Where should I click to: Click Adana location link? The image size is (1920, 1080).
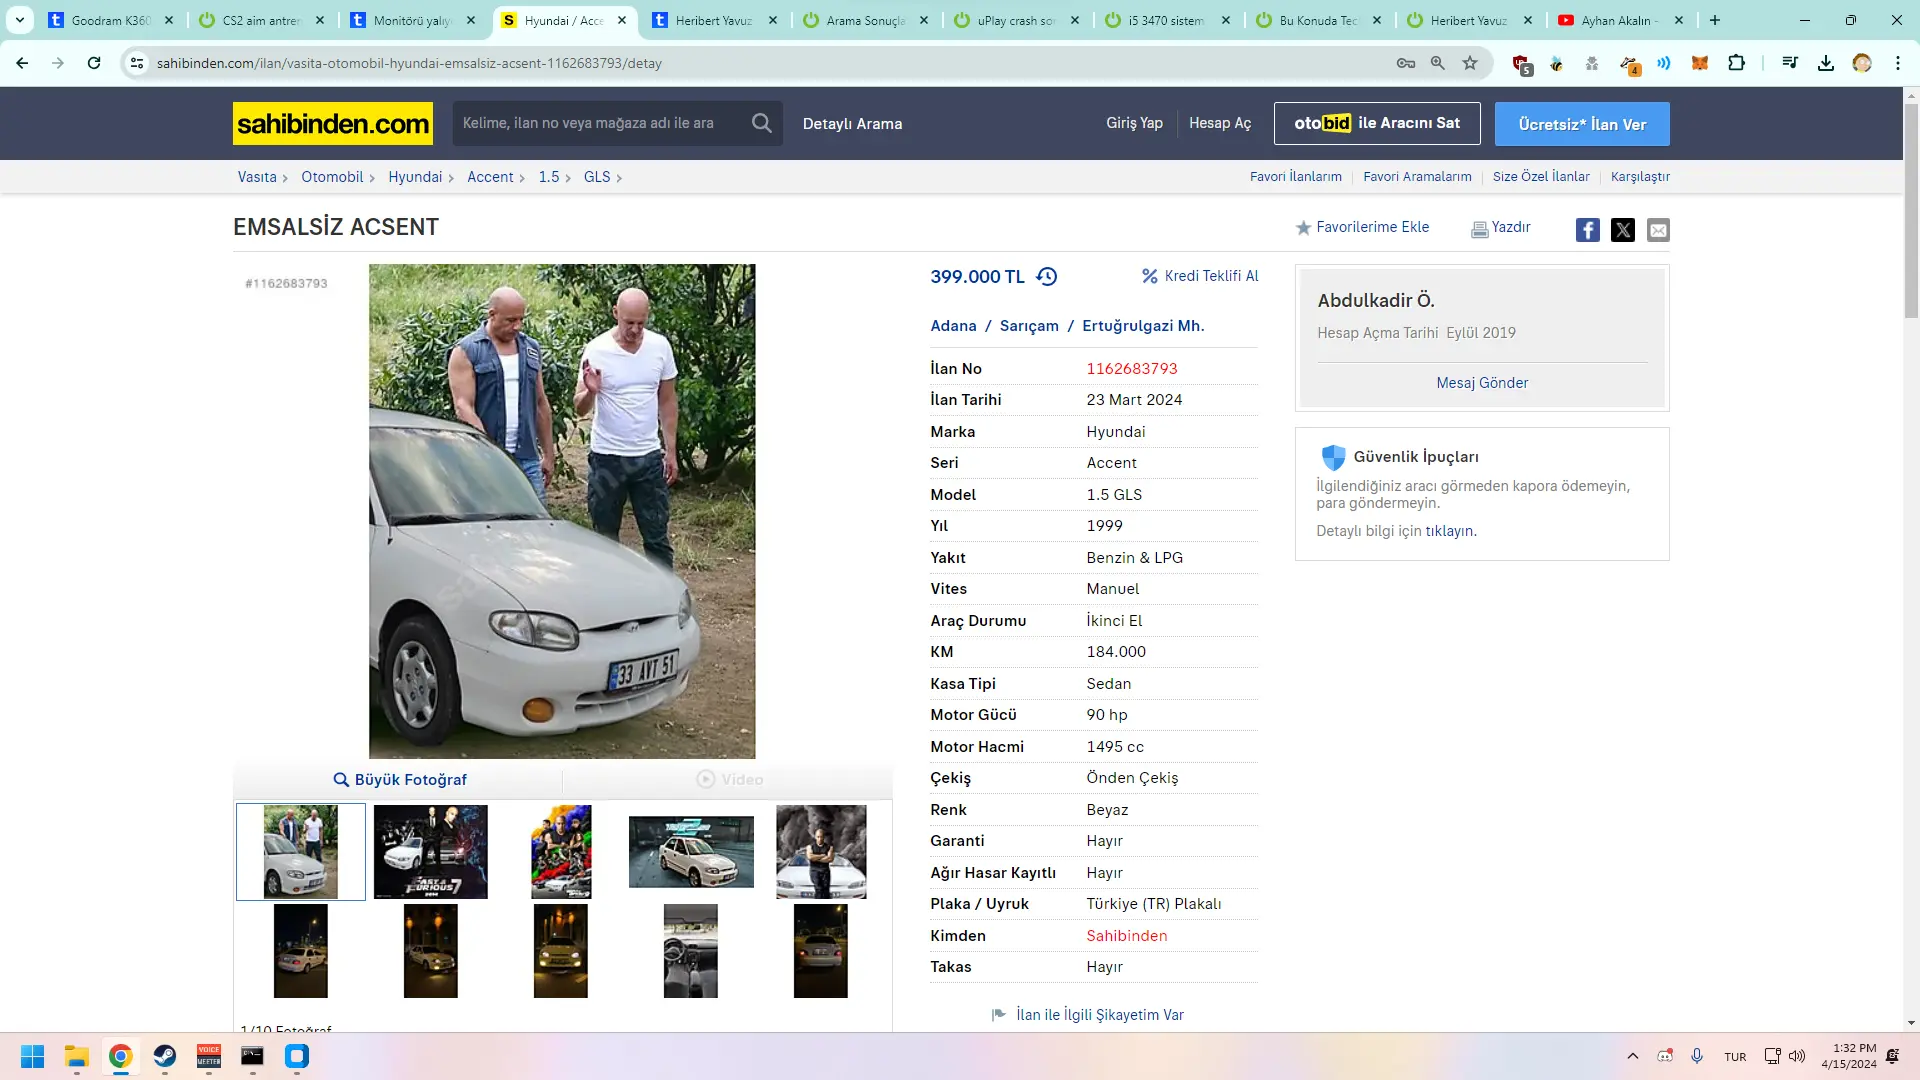coord(953,326)
